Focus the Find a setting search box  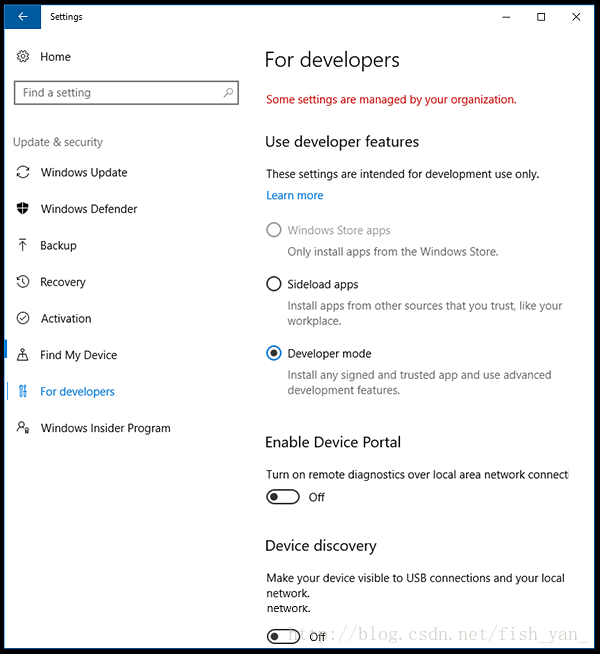click(126, 93)
